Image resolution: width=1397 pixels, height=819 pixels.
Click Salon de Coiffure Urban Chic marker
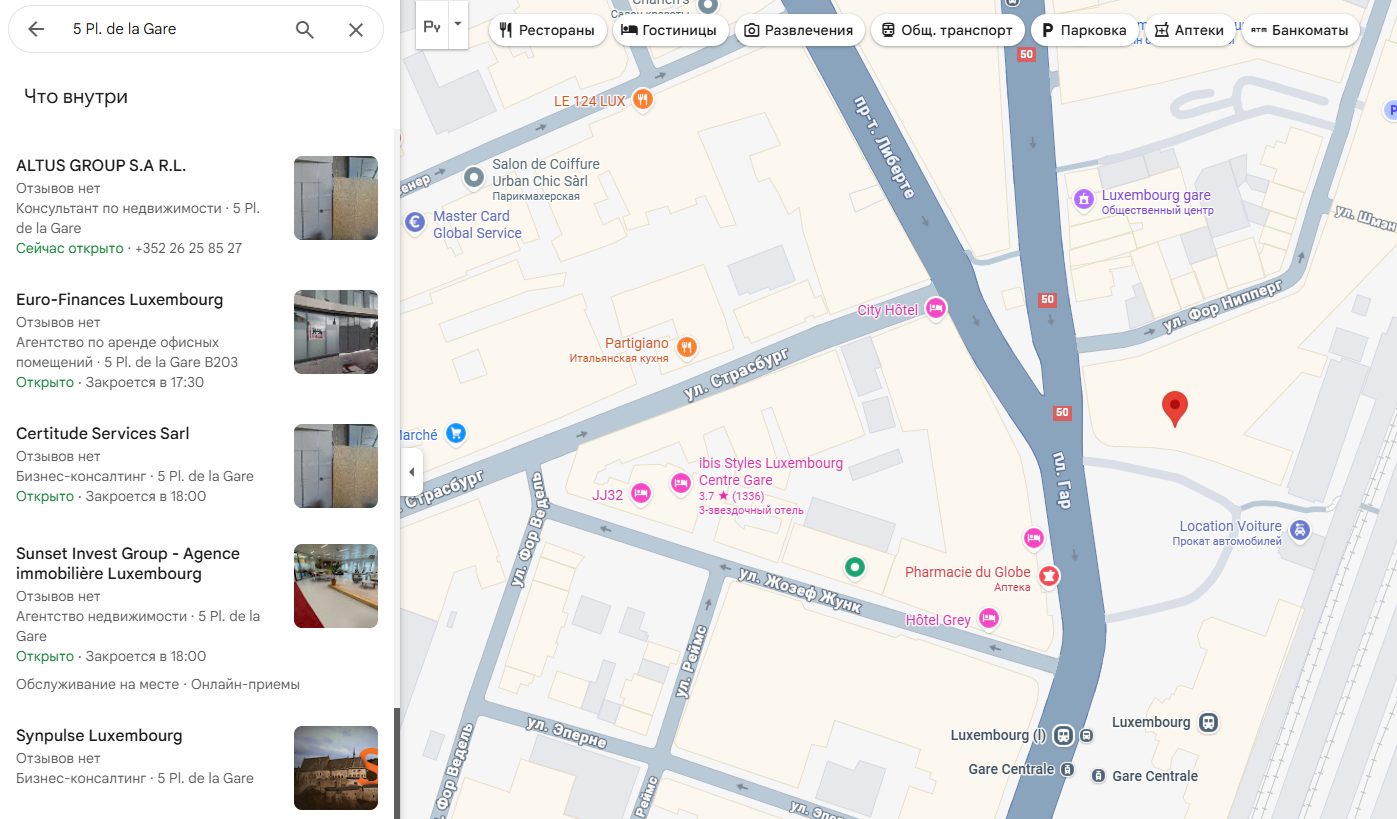[x=474, y=178]
